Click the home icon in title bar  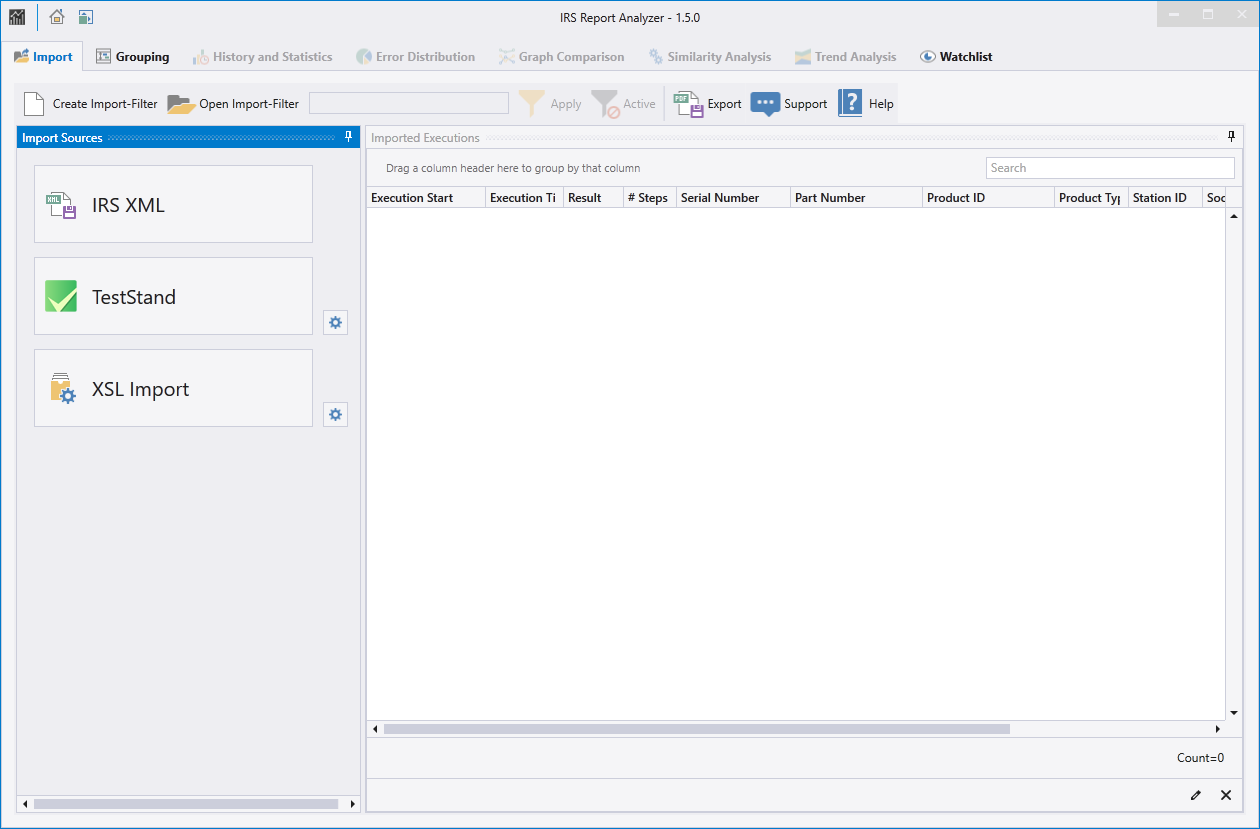pos(57,17)
